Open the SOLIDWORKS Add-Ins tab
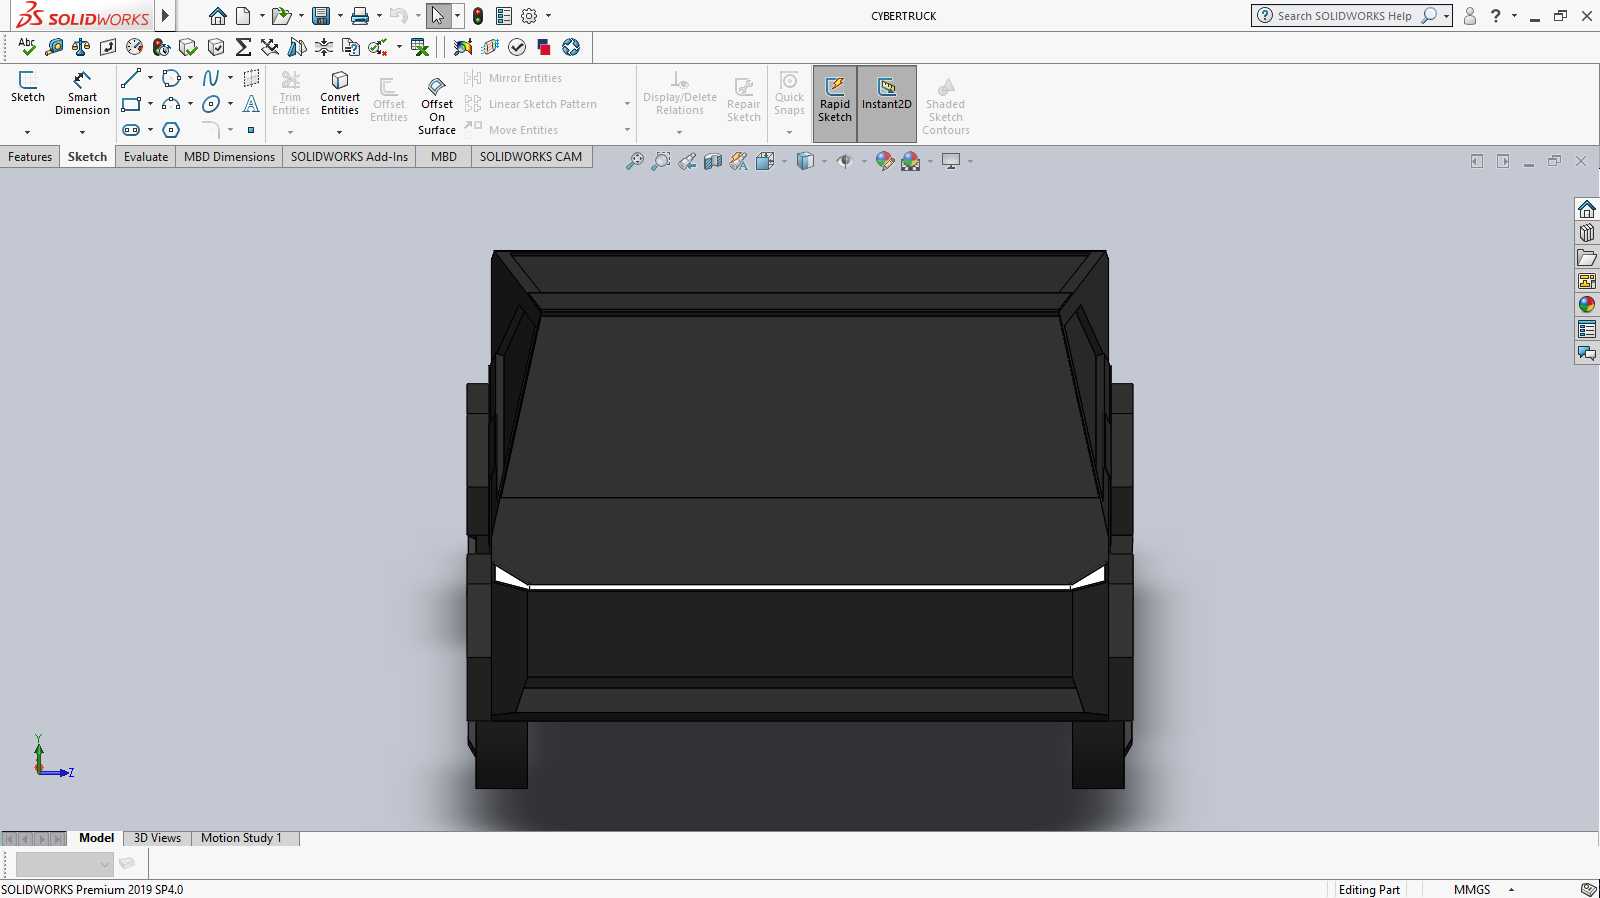The height and width of the screenshot is (898, 1600). pos(349,157)
